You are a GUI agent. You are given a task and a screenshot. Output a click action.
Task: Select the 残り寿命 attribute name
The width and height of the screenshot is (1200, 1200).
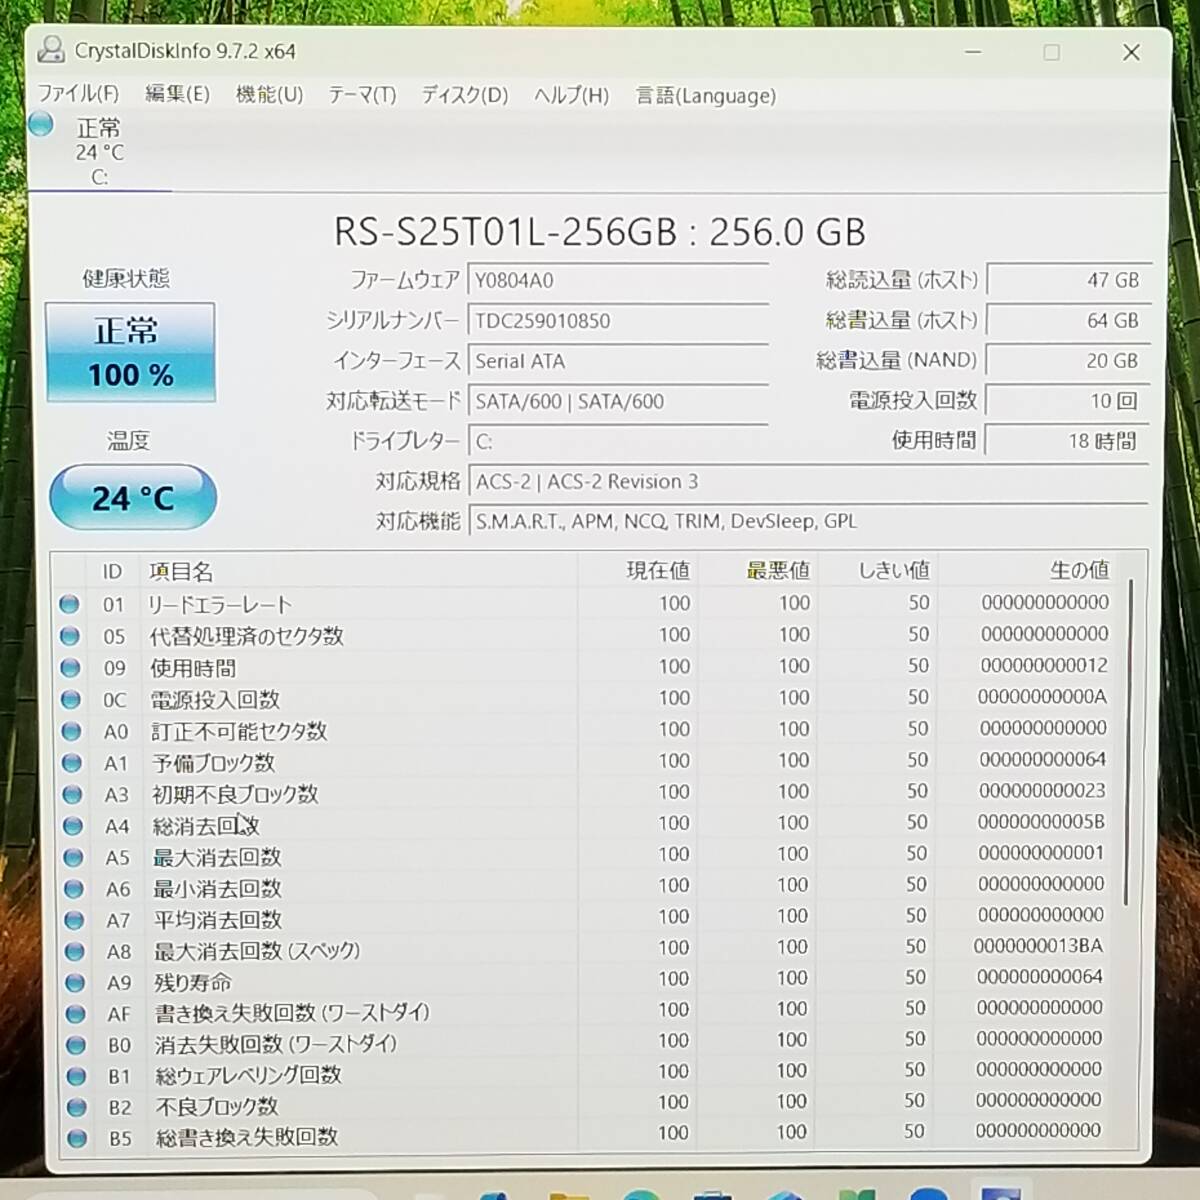point(193,982)
